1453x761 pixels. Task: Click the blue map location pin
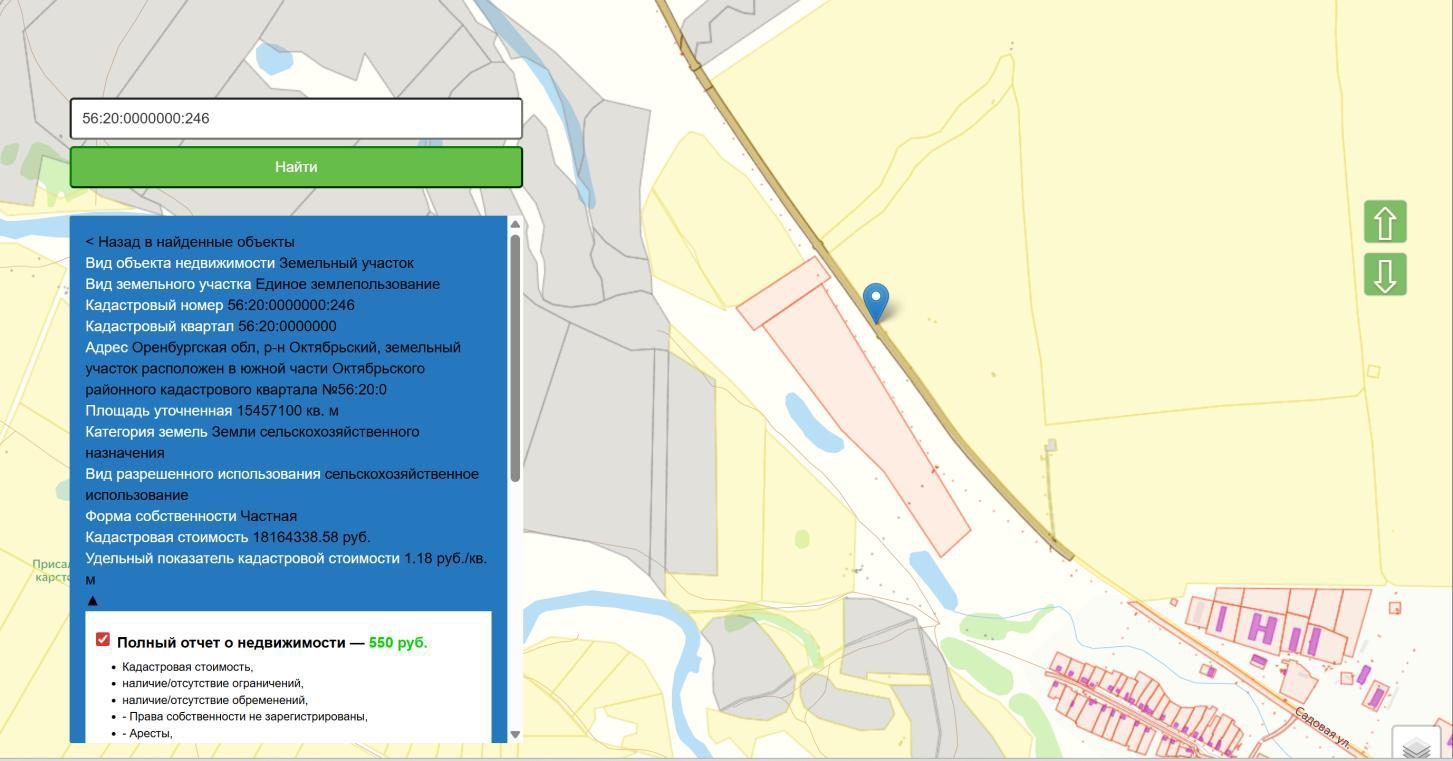(x=876, y=303)
